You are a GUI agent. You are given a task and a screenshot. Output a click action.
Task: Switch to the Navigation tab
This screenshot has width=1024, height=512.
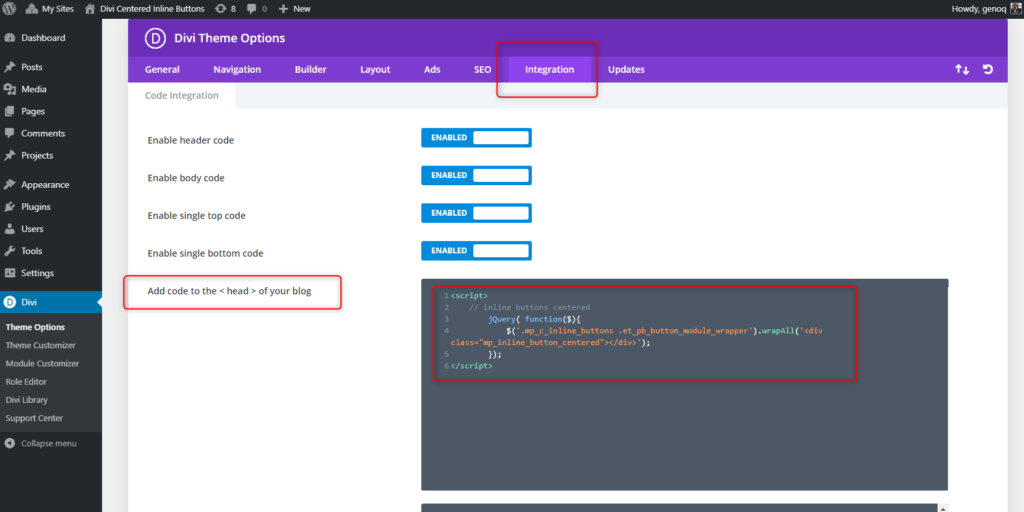click(237, 70)
